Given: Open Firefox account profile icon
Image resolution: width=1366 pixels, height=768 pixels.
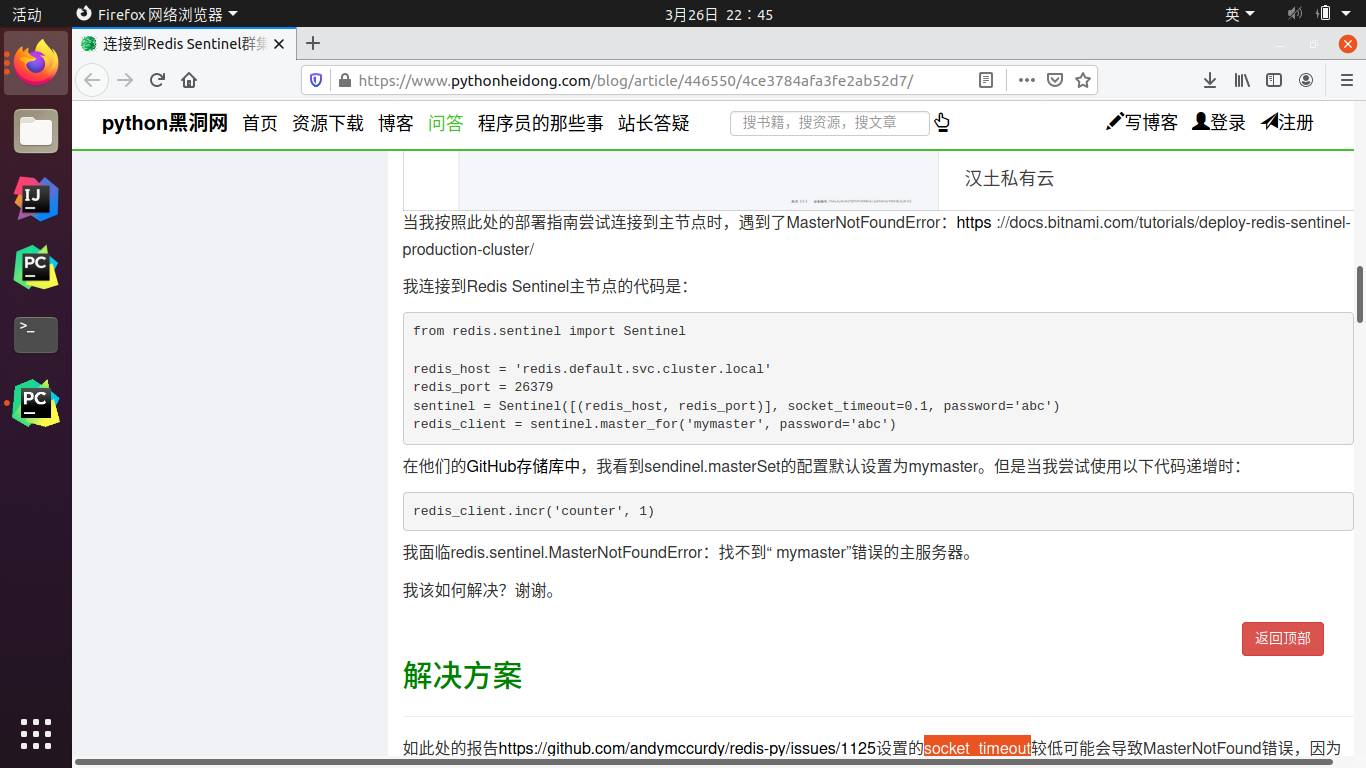Looking at the screenshot, I should coord(1306,80).
